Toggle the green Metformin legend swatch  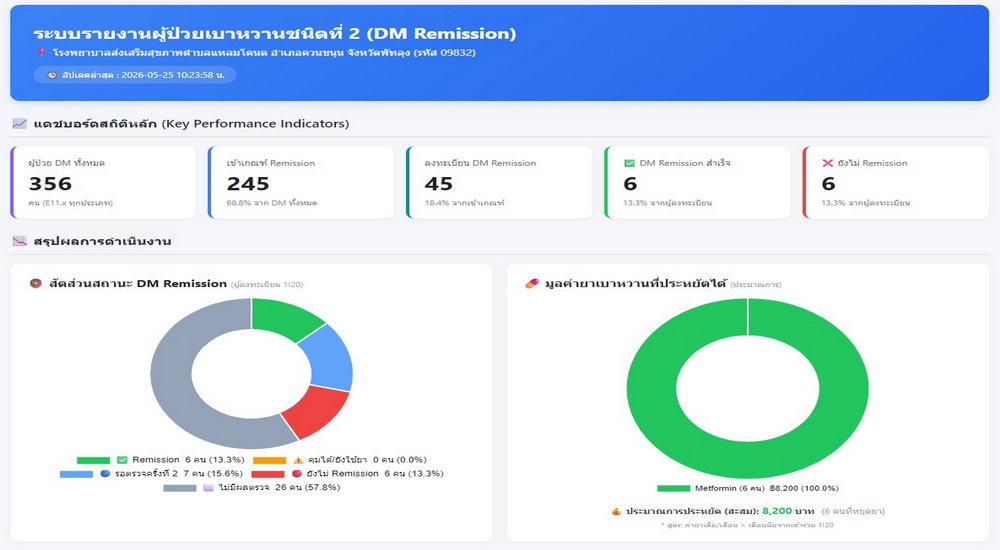[x=673, y=489]
